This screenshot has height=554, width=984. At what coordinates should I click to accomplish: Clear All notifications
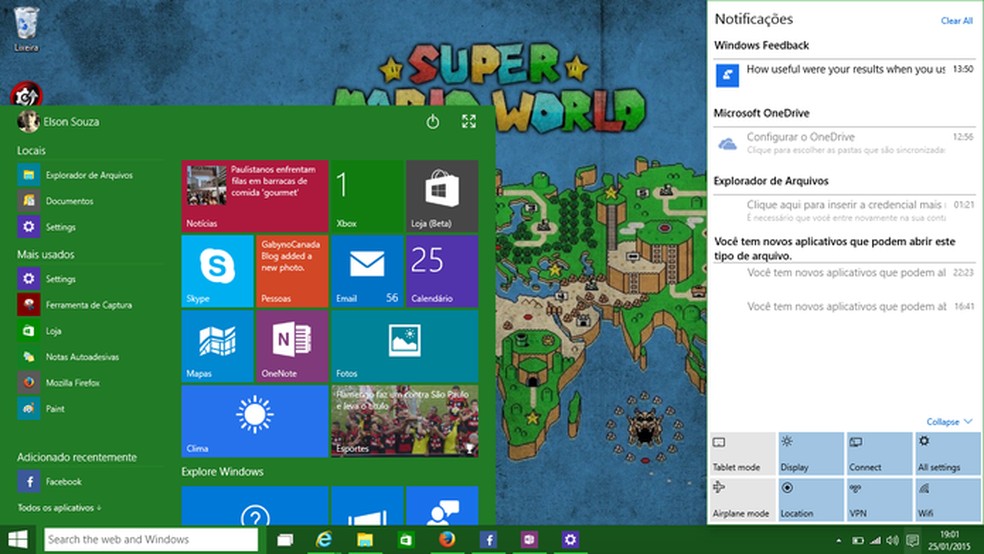coord(956,21)
